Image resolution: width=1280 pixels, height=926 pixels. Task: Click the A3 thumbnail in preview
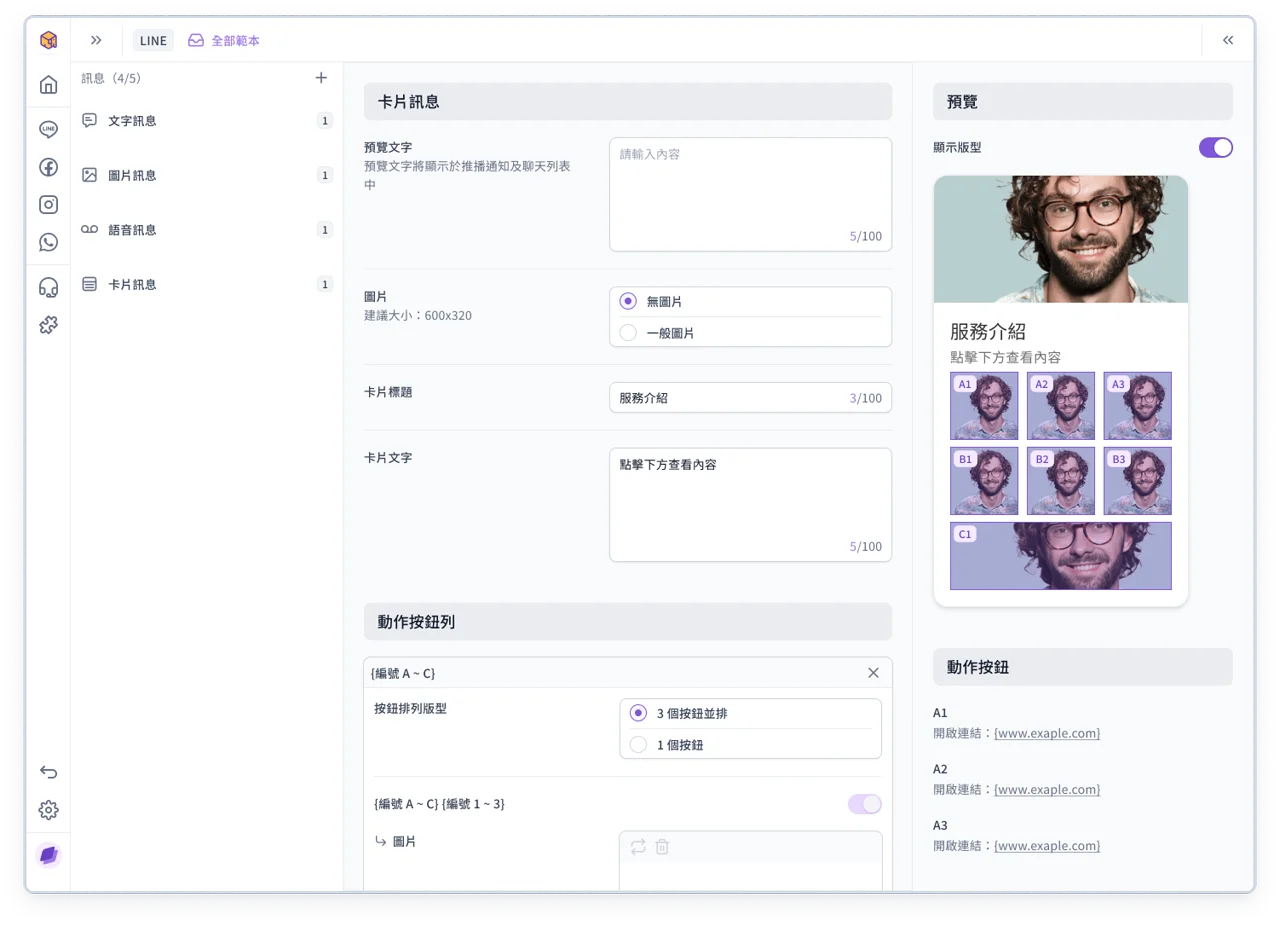1138,406
